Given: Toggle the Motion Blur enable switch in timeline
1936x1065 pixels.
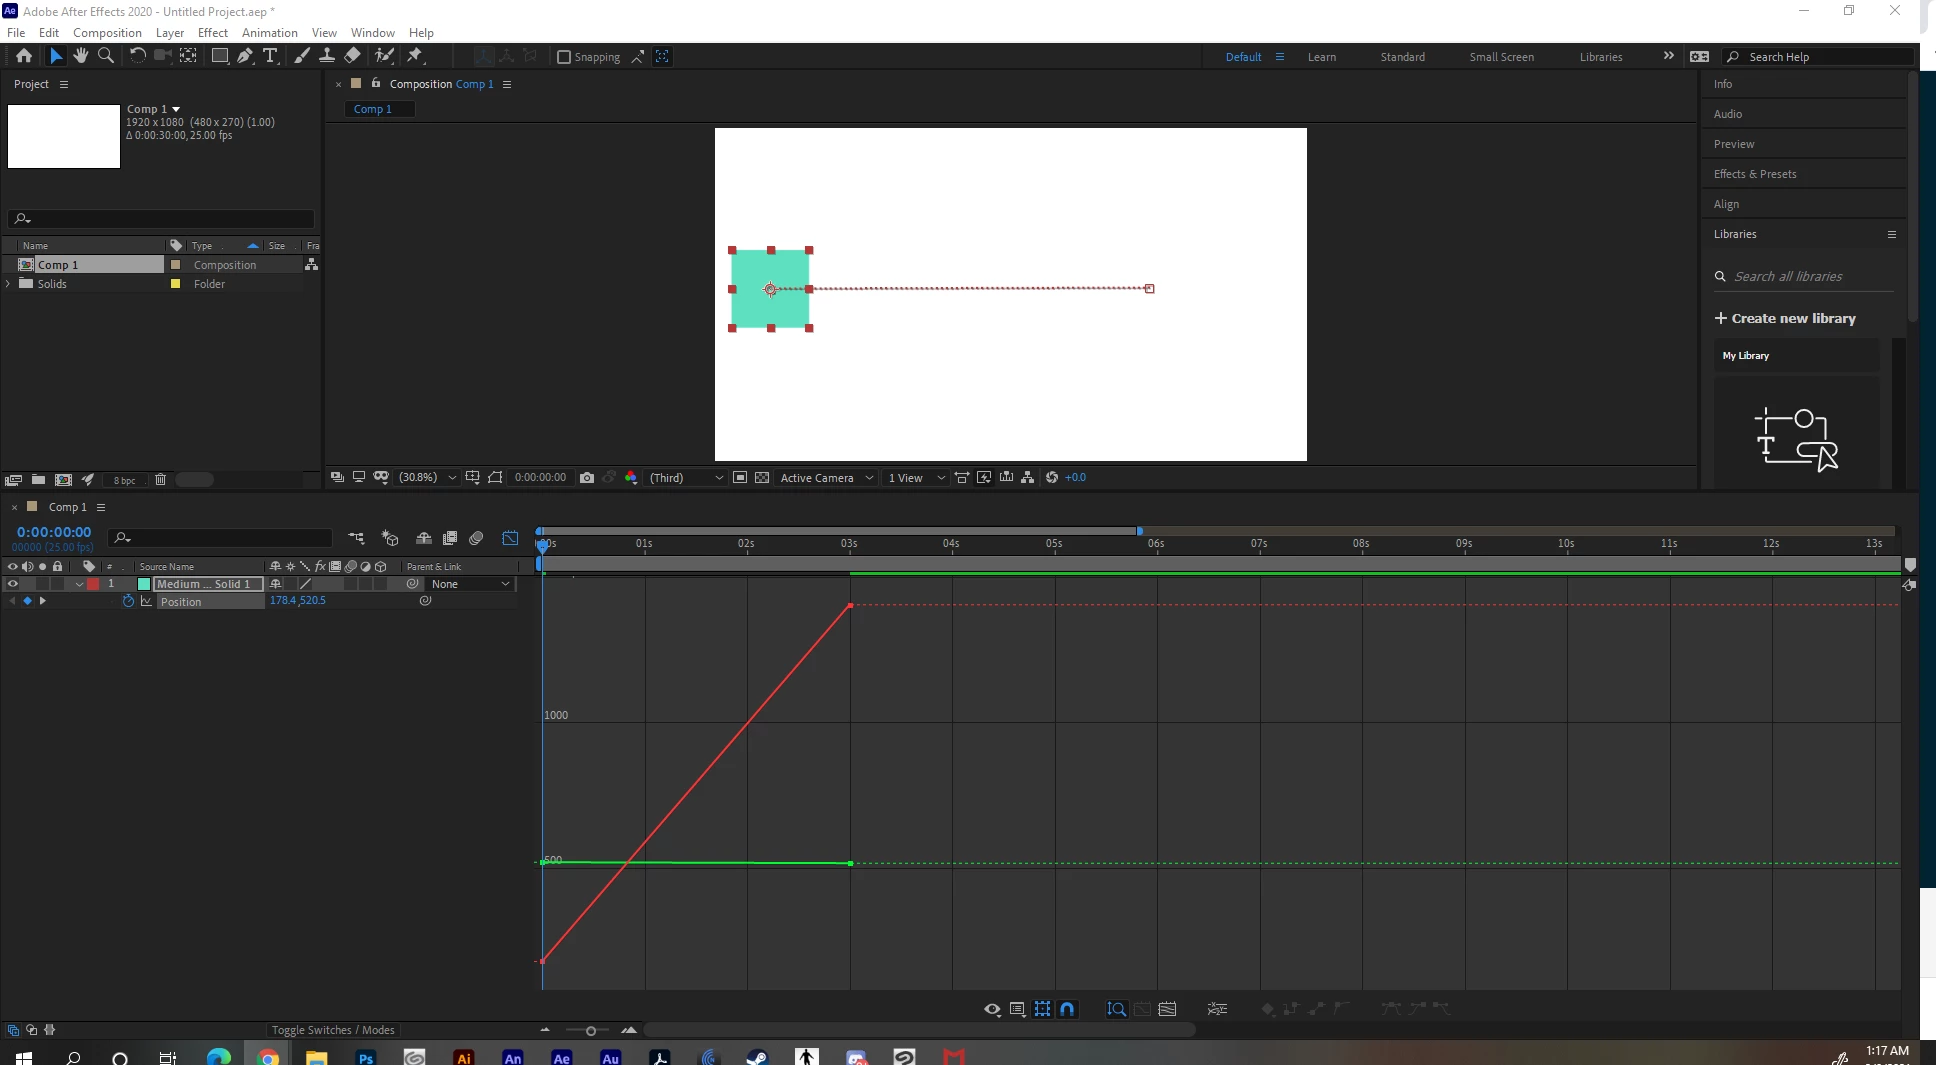Looking at the screenshot, I should click(x=476, y=538).
